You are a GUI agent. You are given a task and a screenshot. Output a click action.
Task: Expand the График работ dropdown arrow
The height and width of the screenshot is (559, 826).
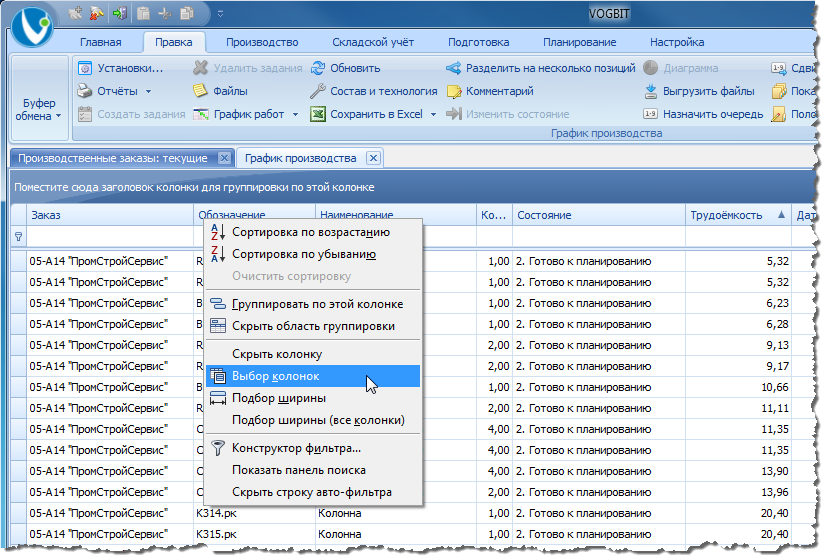(x=296, y=114)
